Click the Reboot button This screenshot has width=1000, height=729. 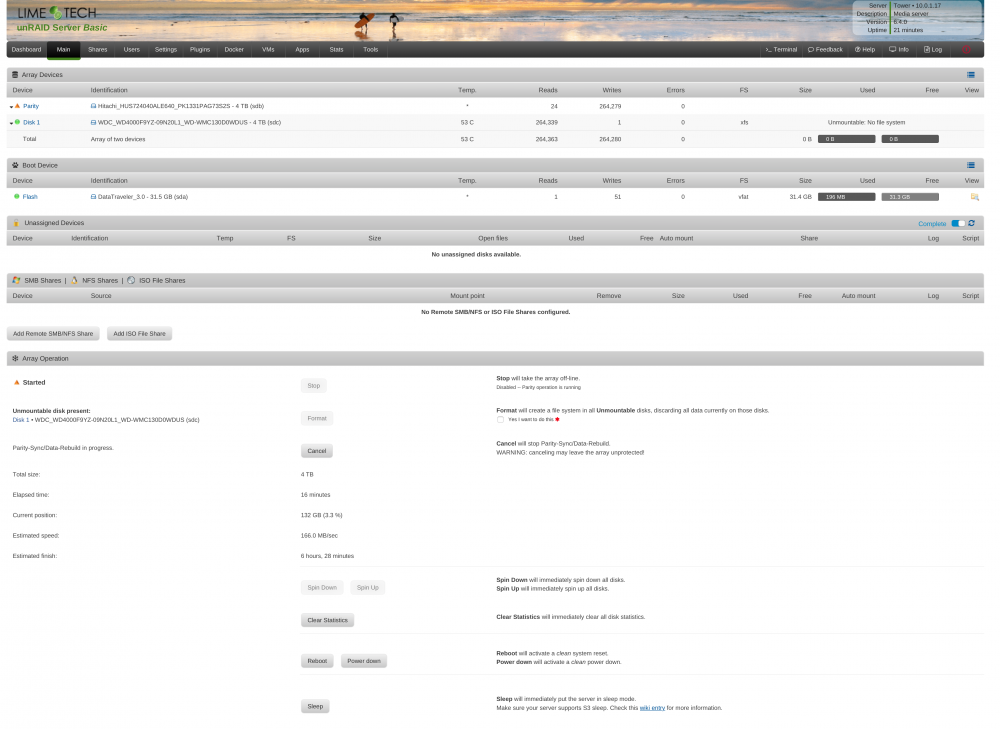[317, 661]
